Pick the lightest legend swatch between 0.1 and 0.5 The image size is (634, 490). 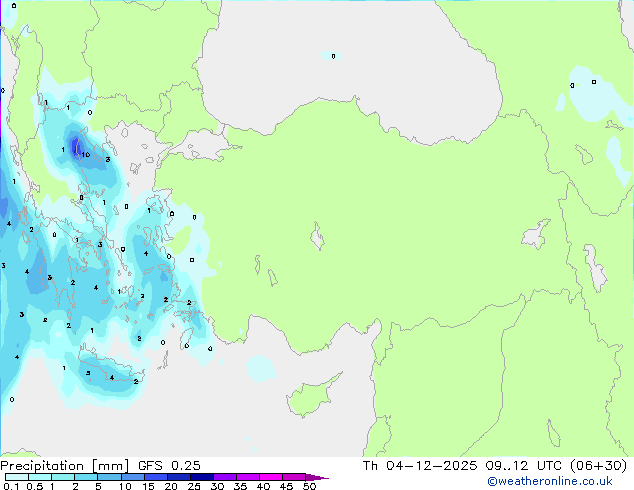[17, 477]
